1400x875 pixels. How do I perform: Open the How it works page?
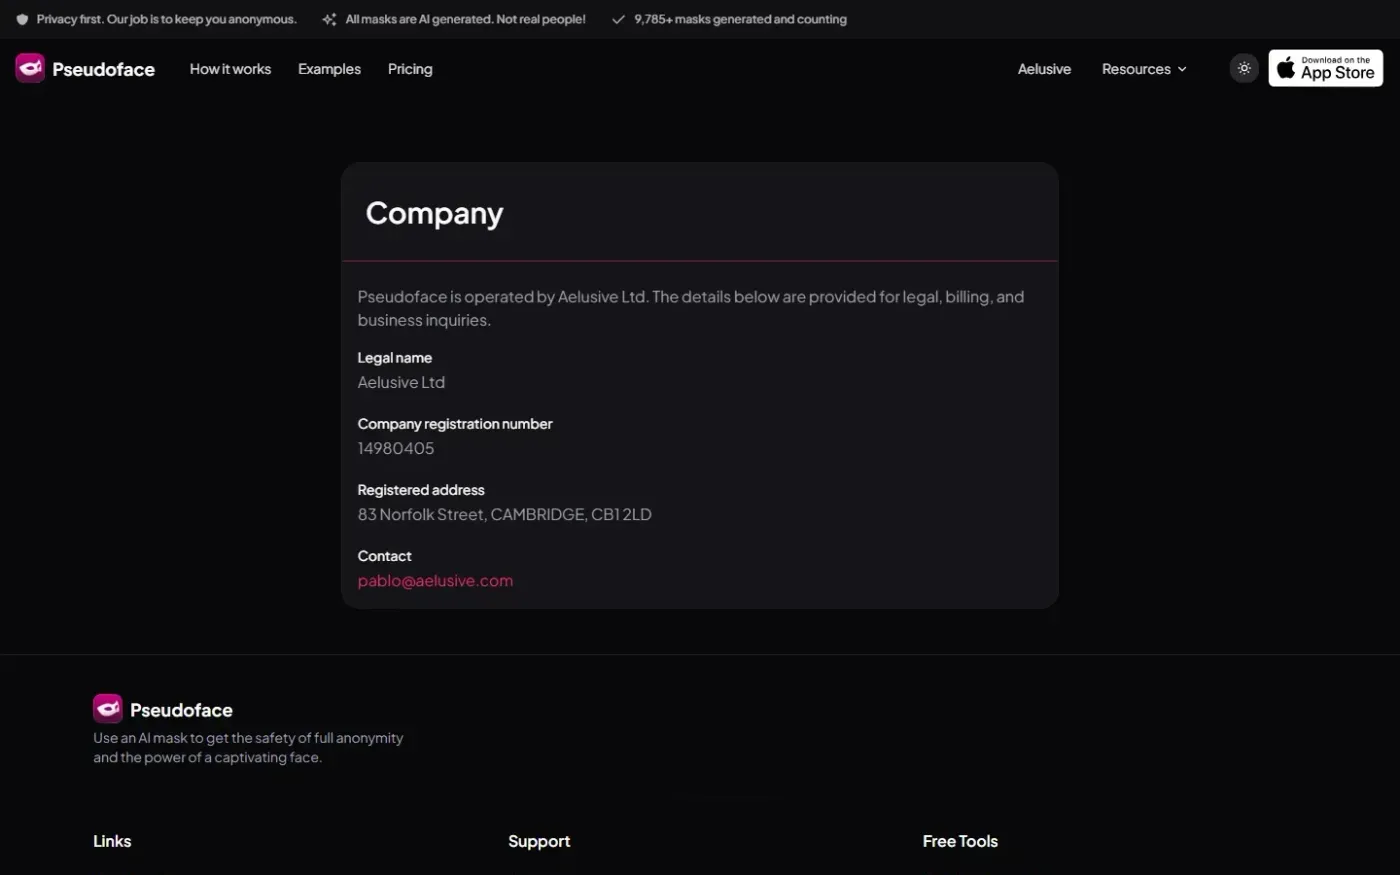pyautogui.click(x=230, y=69)
